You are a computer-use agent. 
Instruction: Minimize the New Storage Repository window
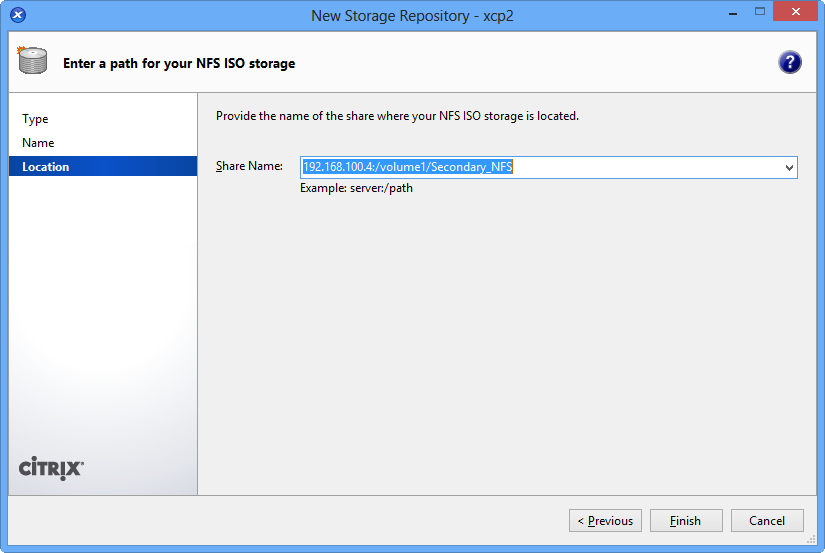(727, 13)
